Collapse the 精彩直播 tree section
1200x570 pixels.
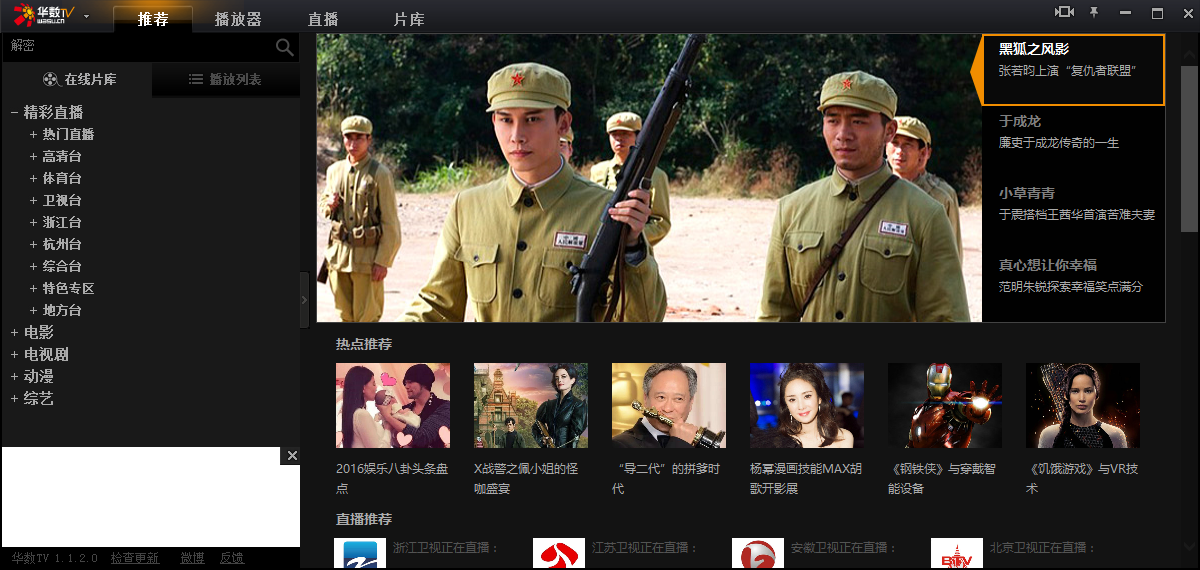pos(15,113)
